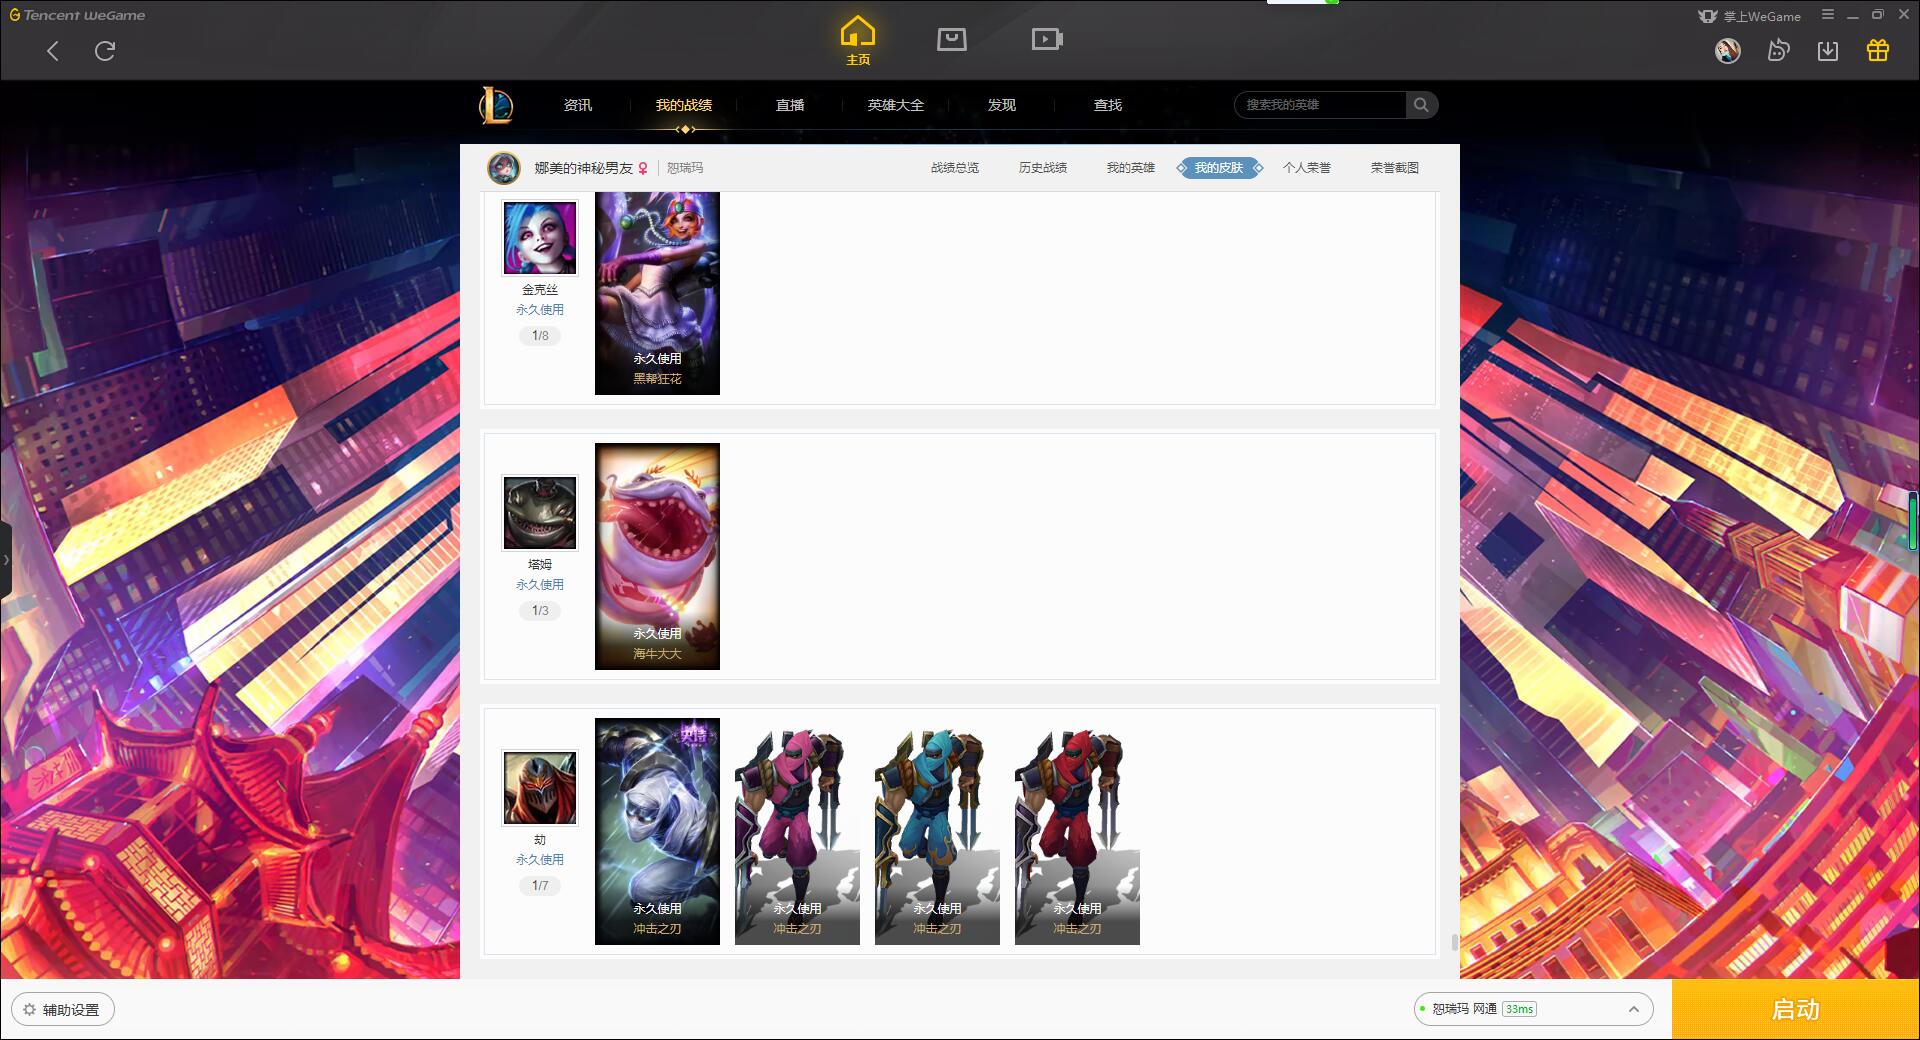This screenshot has width=1920, height=1040.
Task: Click the 恕瑞玛 server label beside name
Action: click(x=685, y=168)
